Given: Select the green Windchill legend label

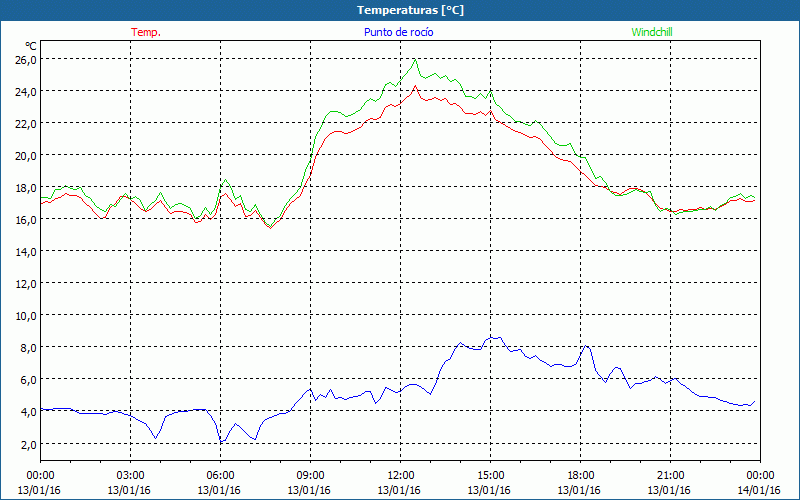Looking at the screenshot, I should click(x=651, y=32).
